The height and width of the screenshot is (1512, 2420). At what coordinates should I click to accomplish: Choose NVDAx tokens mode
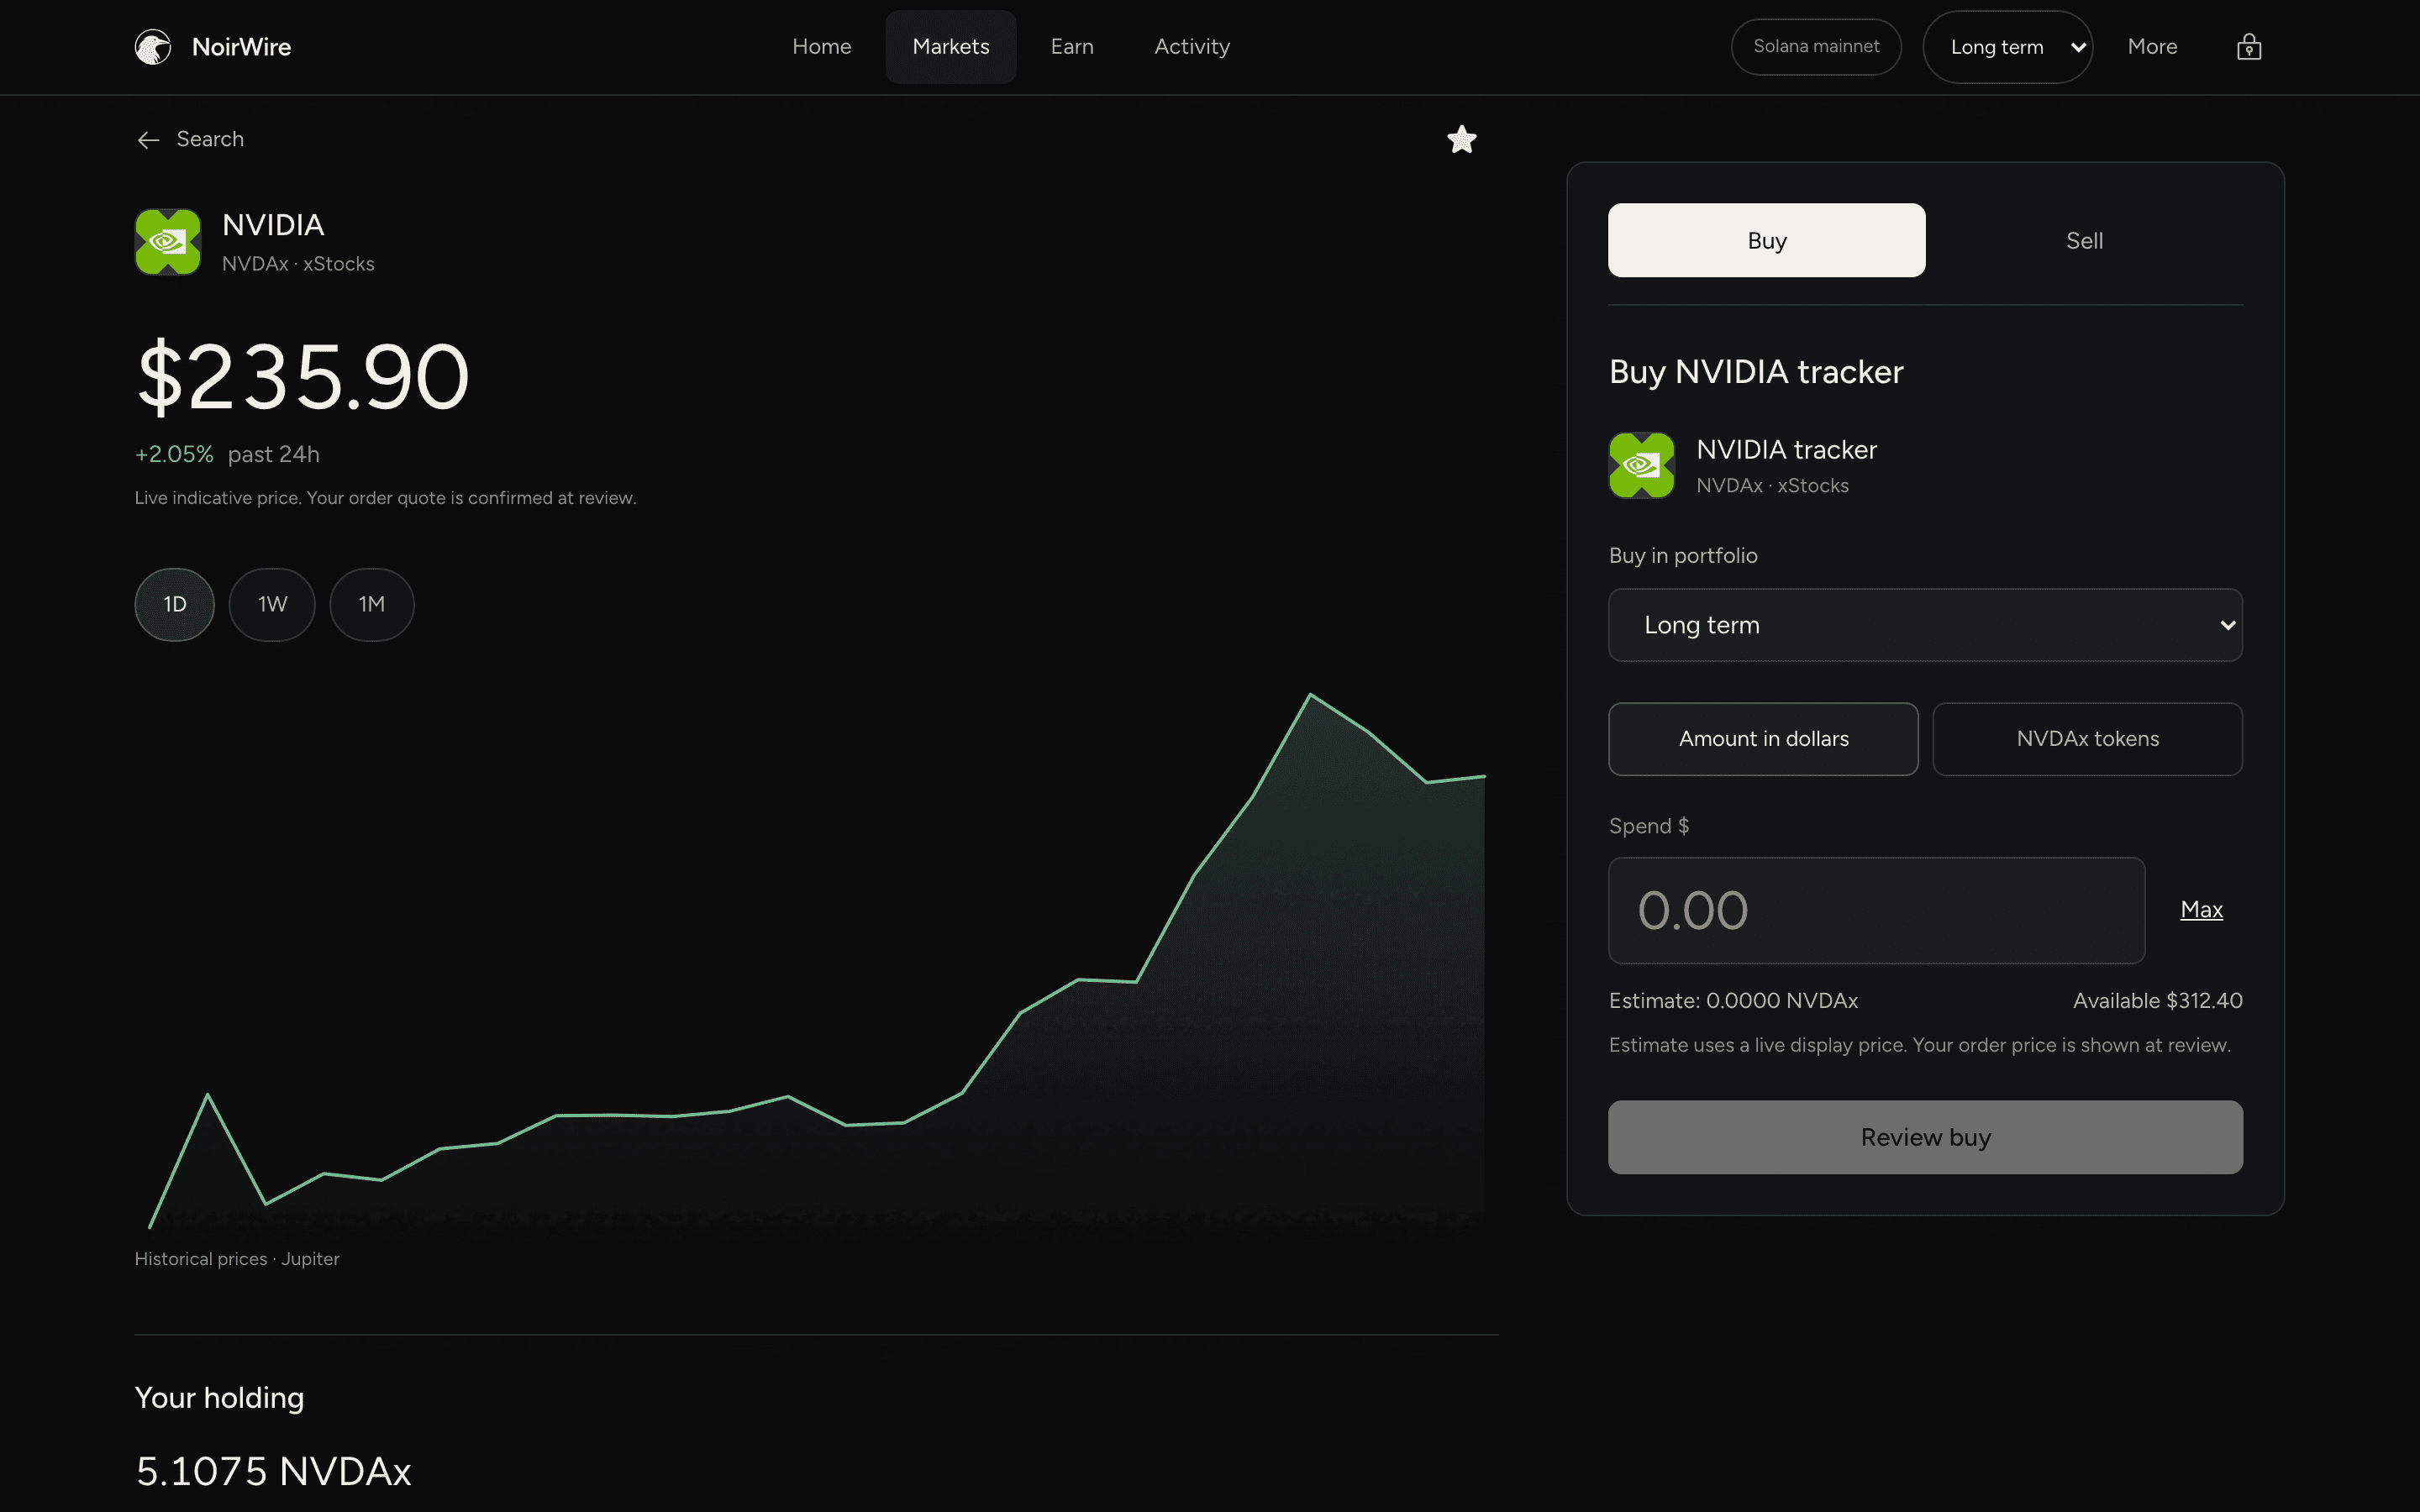[2087, 739]
